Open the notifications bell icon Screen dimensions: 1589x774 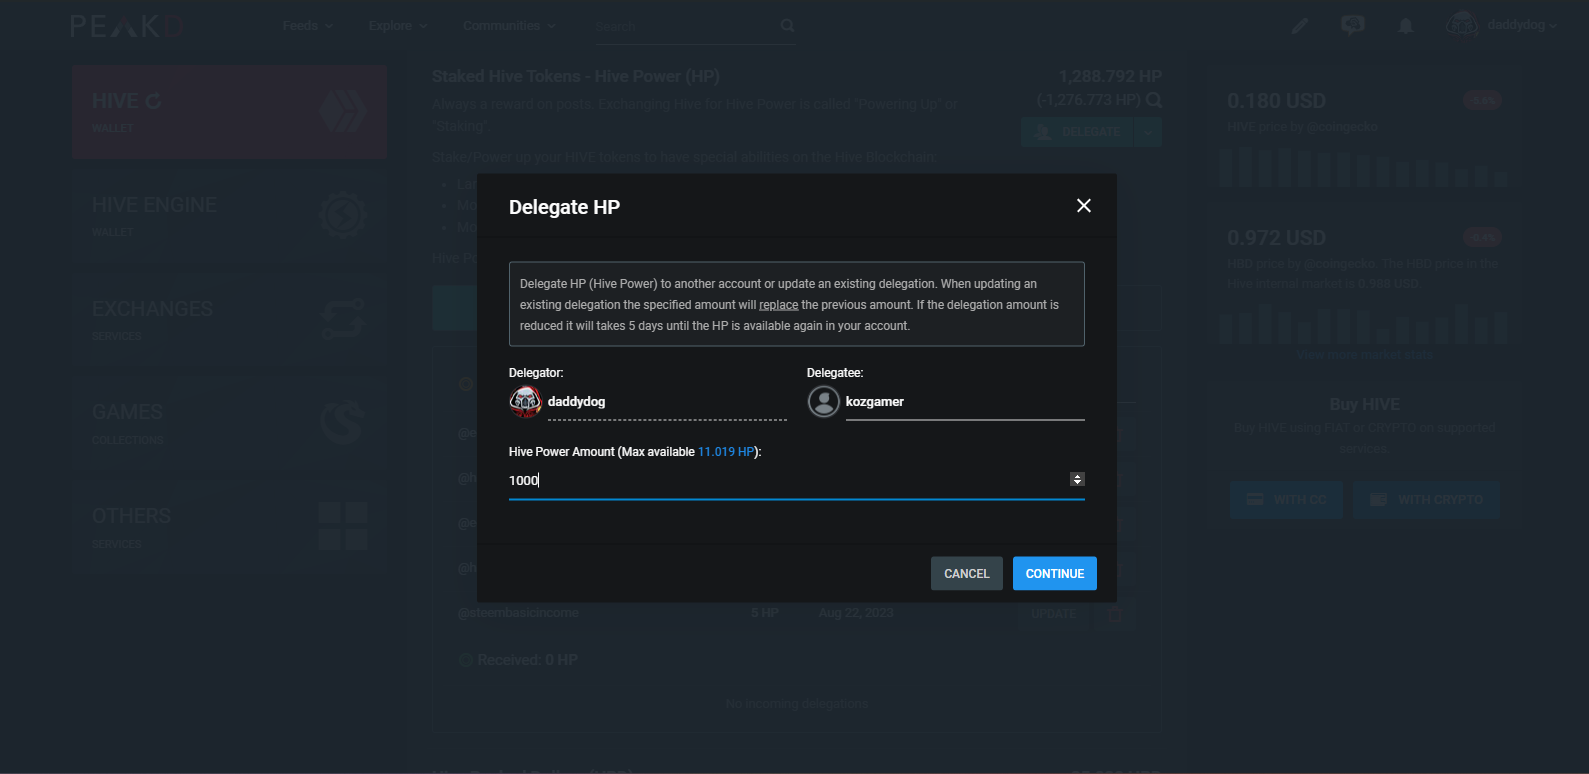(x=1405, y=26)
